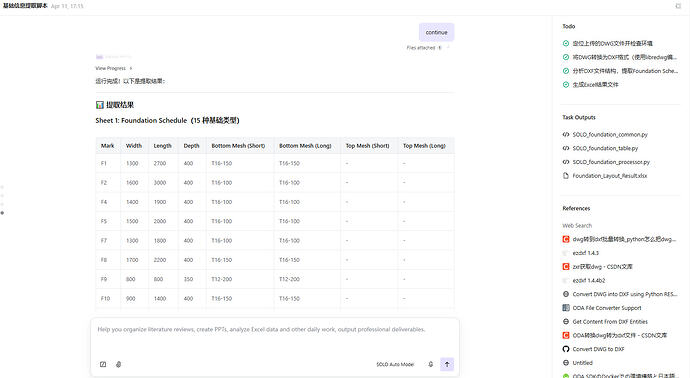Click check icon of DWG to DXF todo
690x378 pixels.
[x=566, y=57]
